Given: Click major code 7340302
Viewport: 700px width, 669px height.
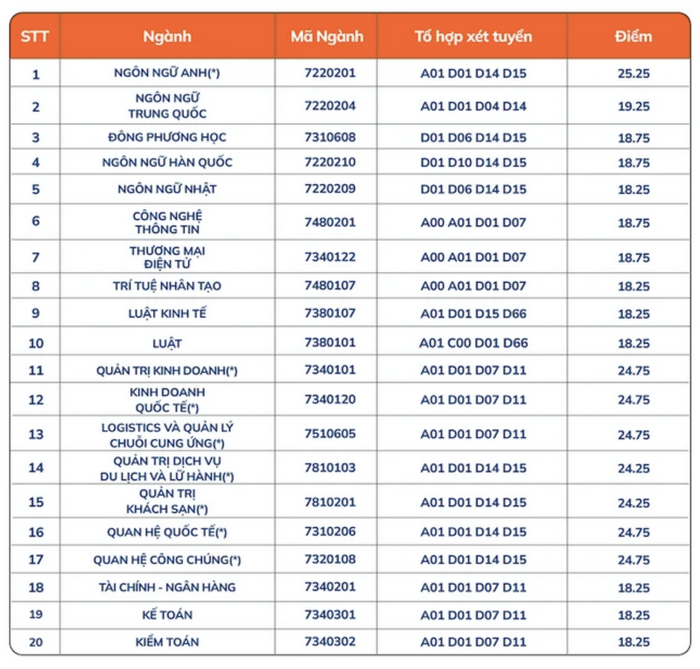Looking at the screenshot, I should pyautogui.click(x=330, y=641).
